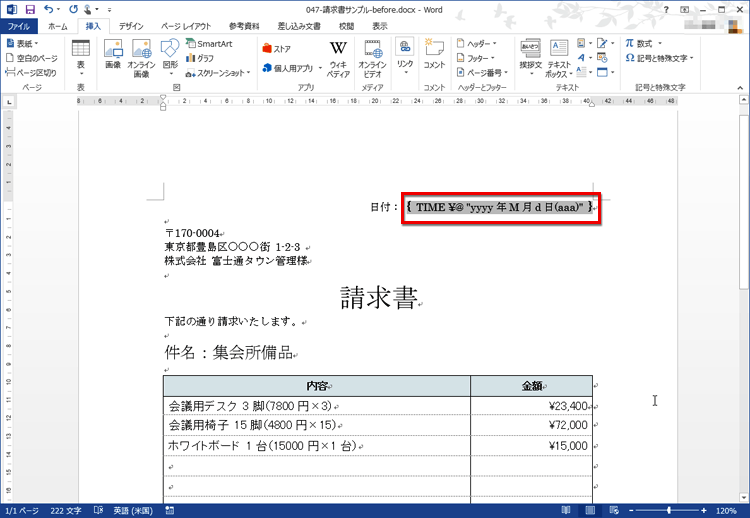This screenshot has height=518, width=750.
Task: Open the 図形 shapes gallery
Action: click(170, 57)
